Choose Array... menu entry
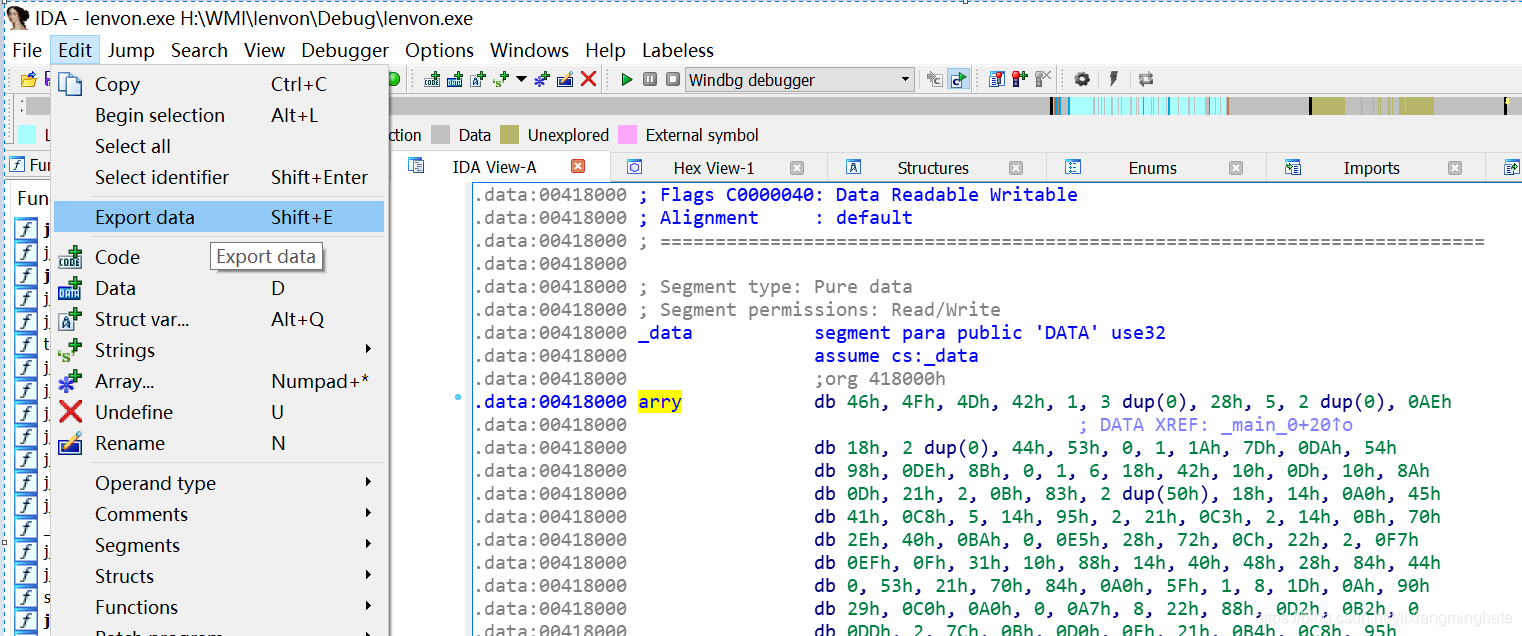 (219, 381)
